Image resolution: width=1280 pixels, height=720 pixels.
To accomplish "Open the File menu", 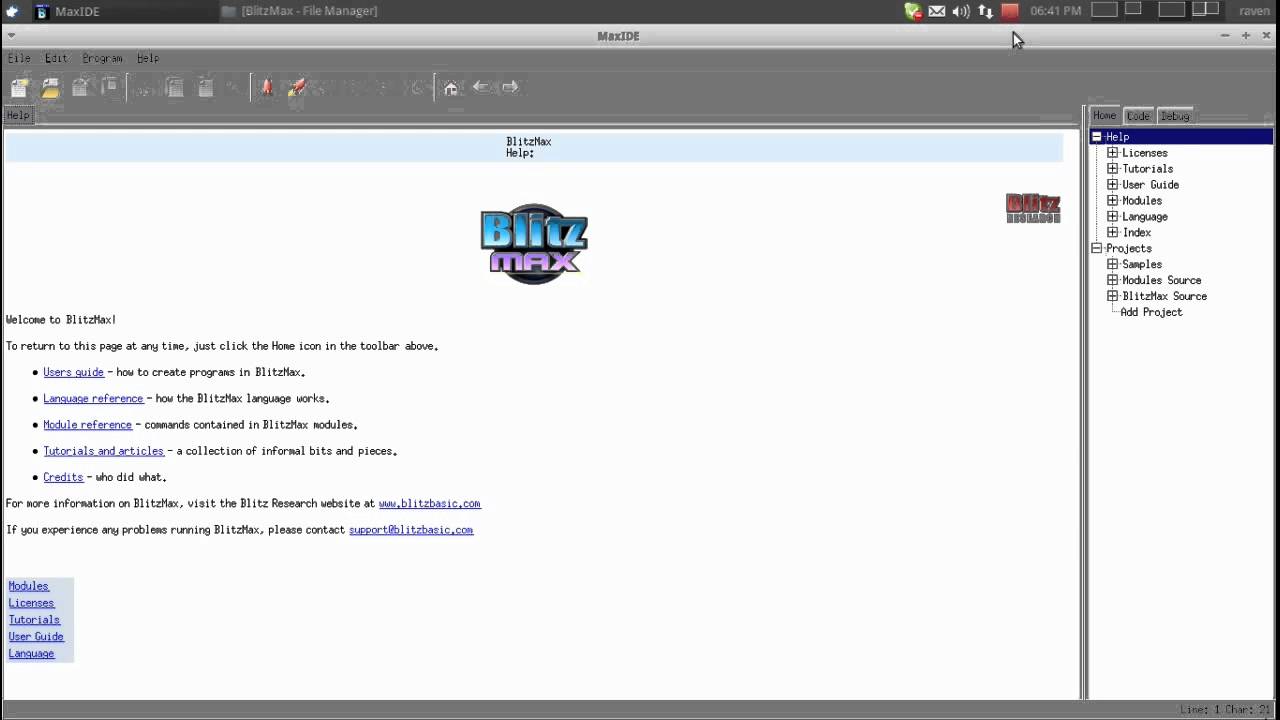I will pyautogui.click(x=19, y=58).
